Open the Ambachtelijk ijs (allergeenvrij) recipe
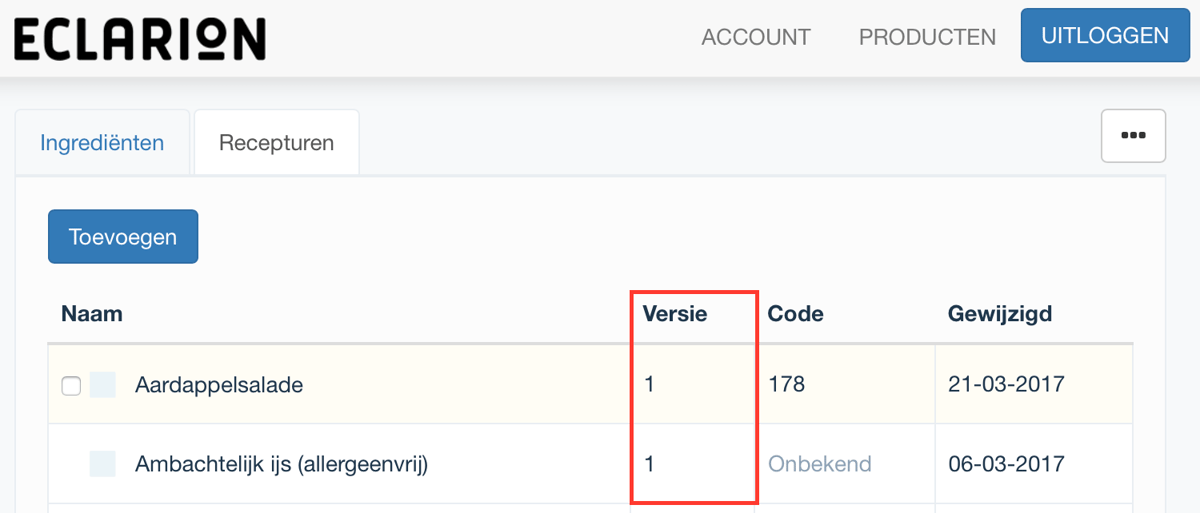The width and height of the screenshot is (1200, 513). click(x=281, y=464)
